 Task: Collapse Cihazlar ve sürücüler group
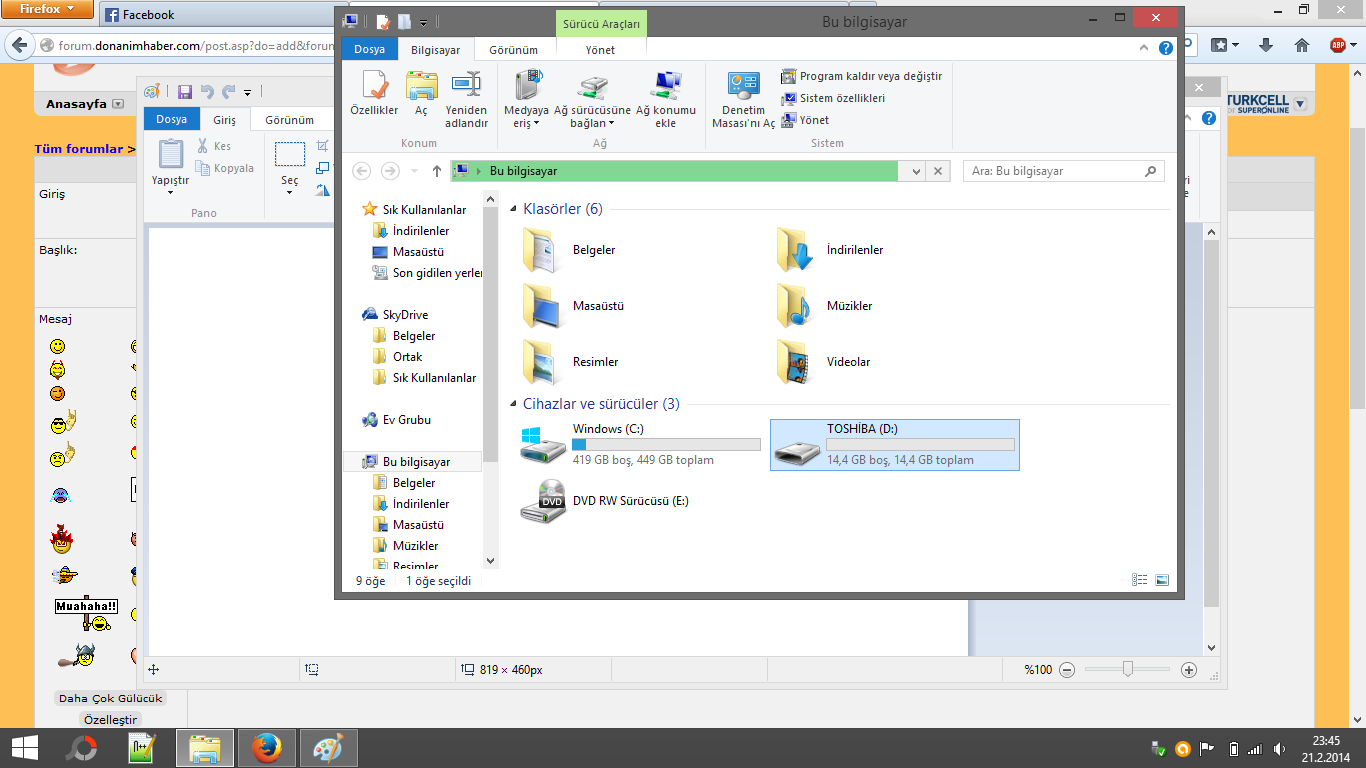click(514, 404)
